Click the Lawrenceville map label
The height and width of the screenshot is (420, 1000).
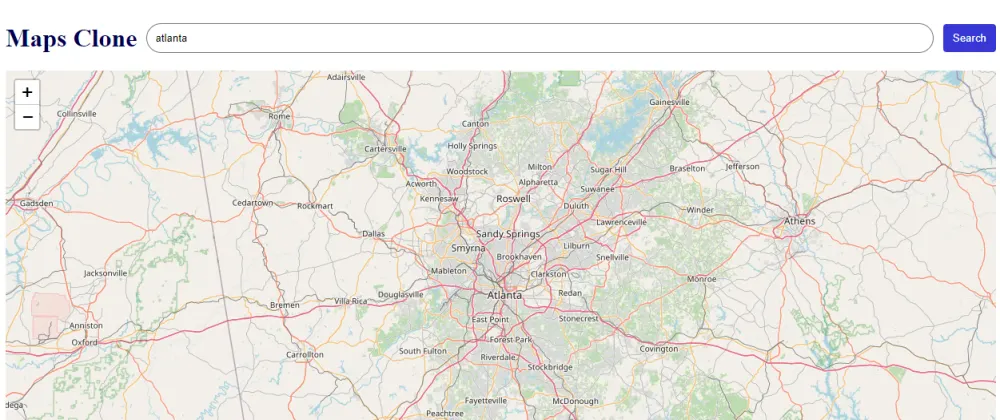pos(621,222)
